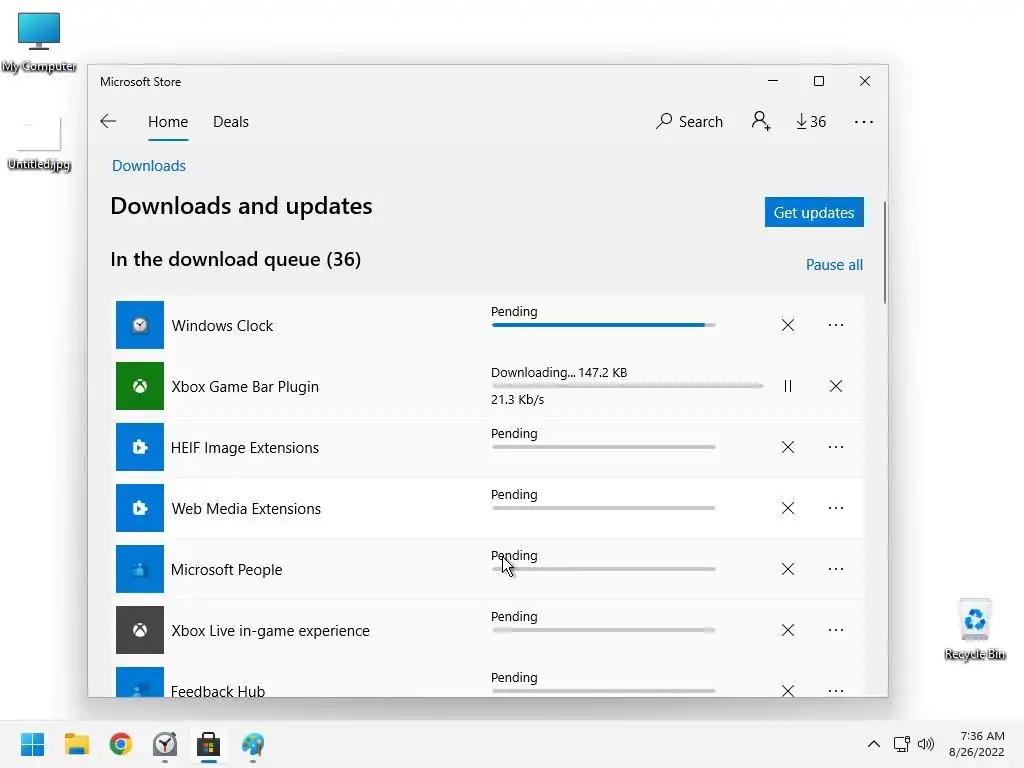Click the Web Media Extensions icon
1024x768 pixels.
tap(140, 508)
